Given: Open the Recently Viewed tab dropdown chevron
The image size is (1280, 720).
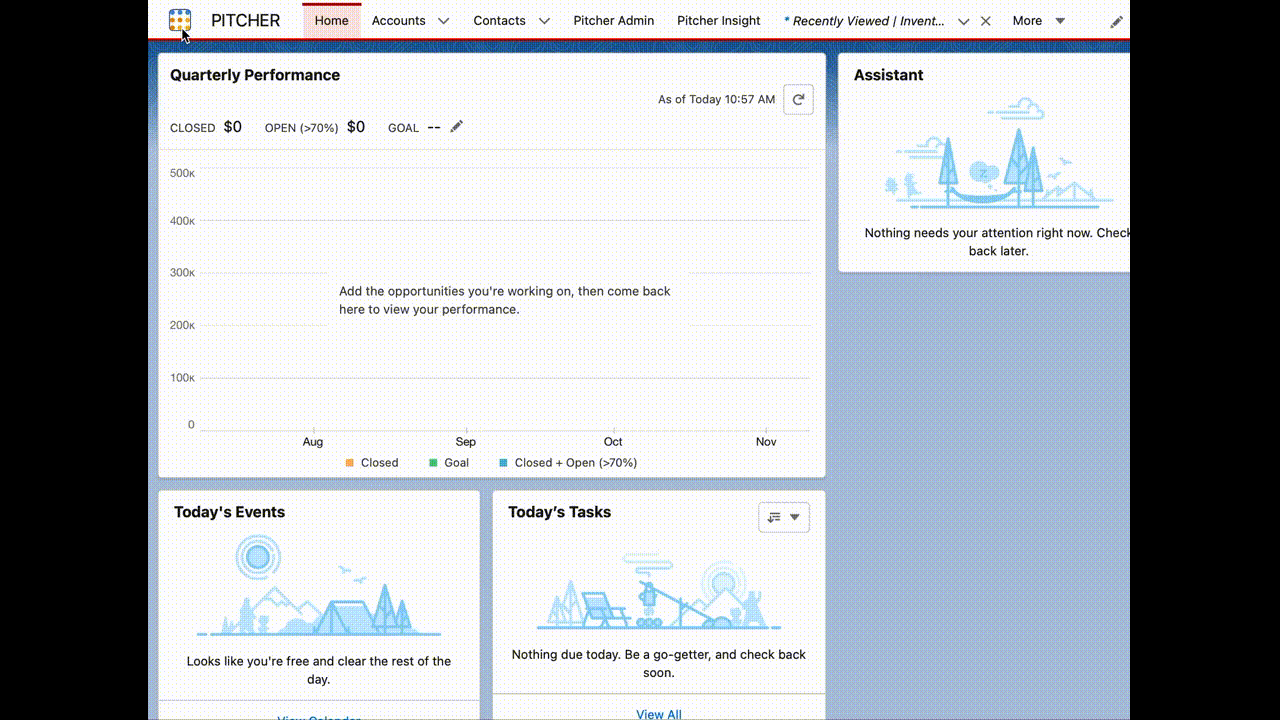Looking at the screenshot, I should click(963, 21).
